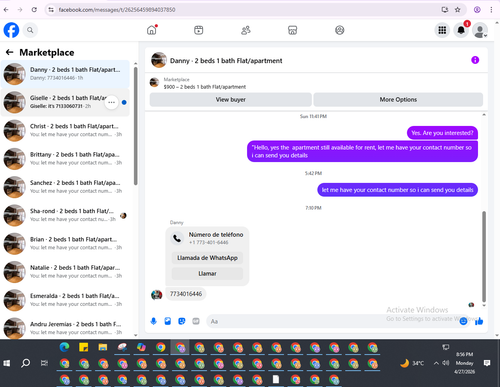Image resolution: width=500 pixels, height=387 pixels.
Task: Open the Christ conversation in the list
Action: (65, 130)
